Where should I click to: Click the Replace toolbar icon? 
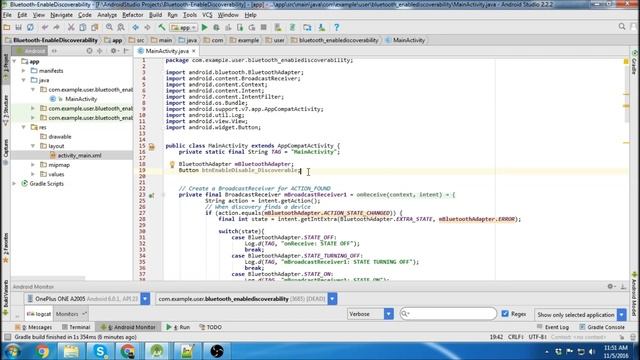point(121,27)
